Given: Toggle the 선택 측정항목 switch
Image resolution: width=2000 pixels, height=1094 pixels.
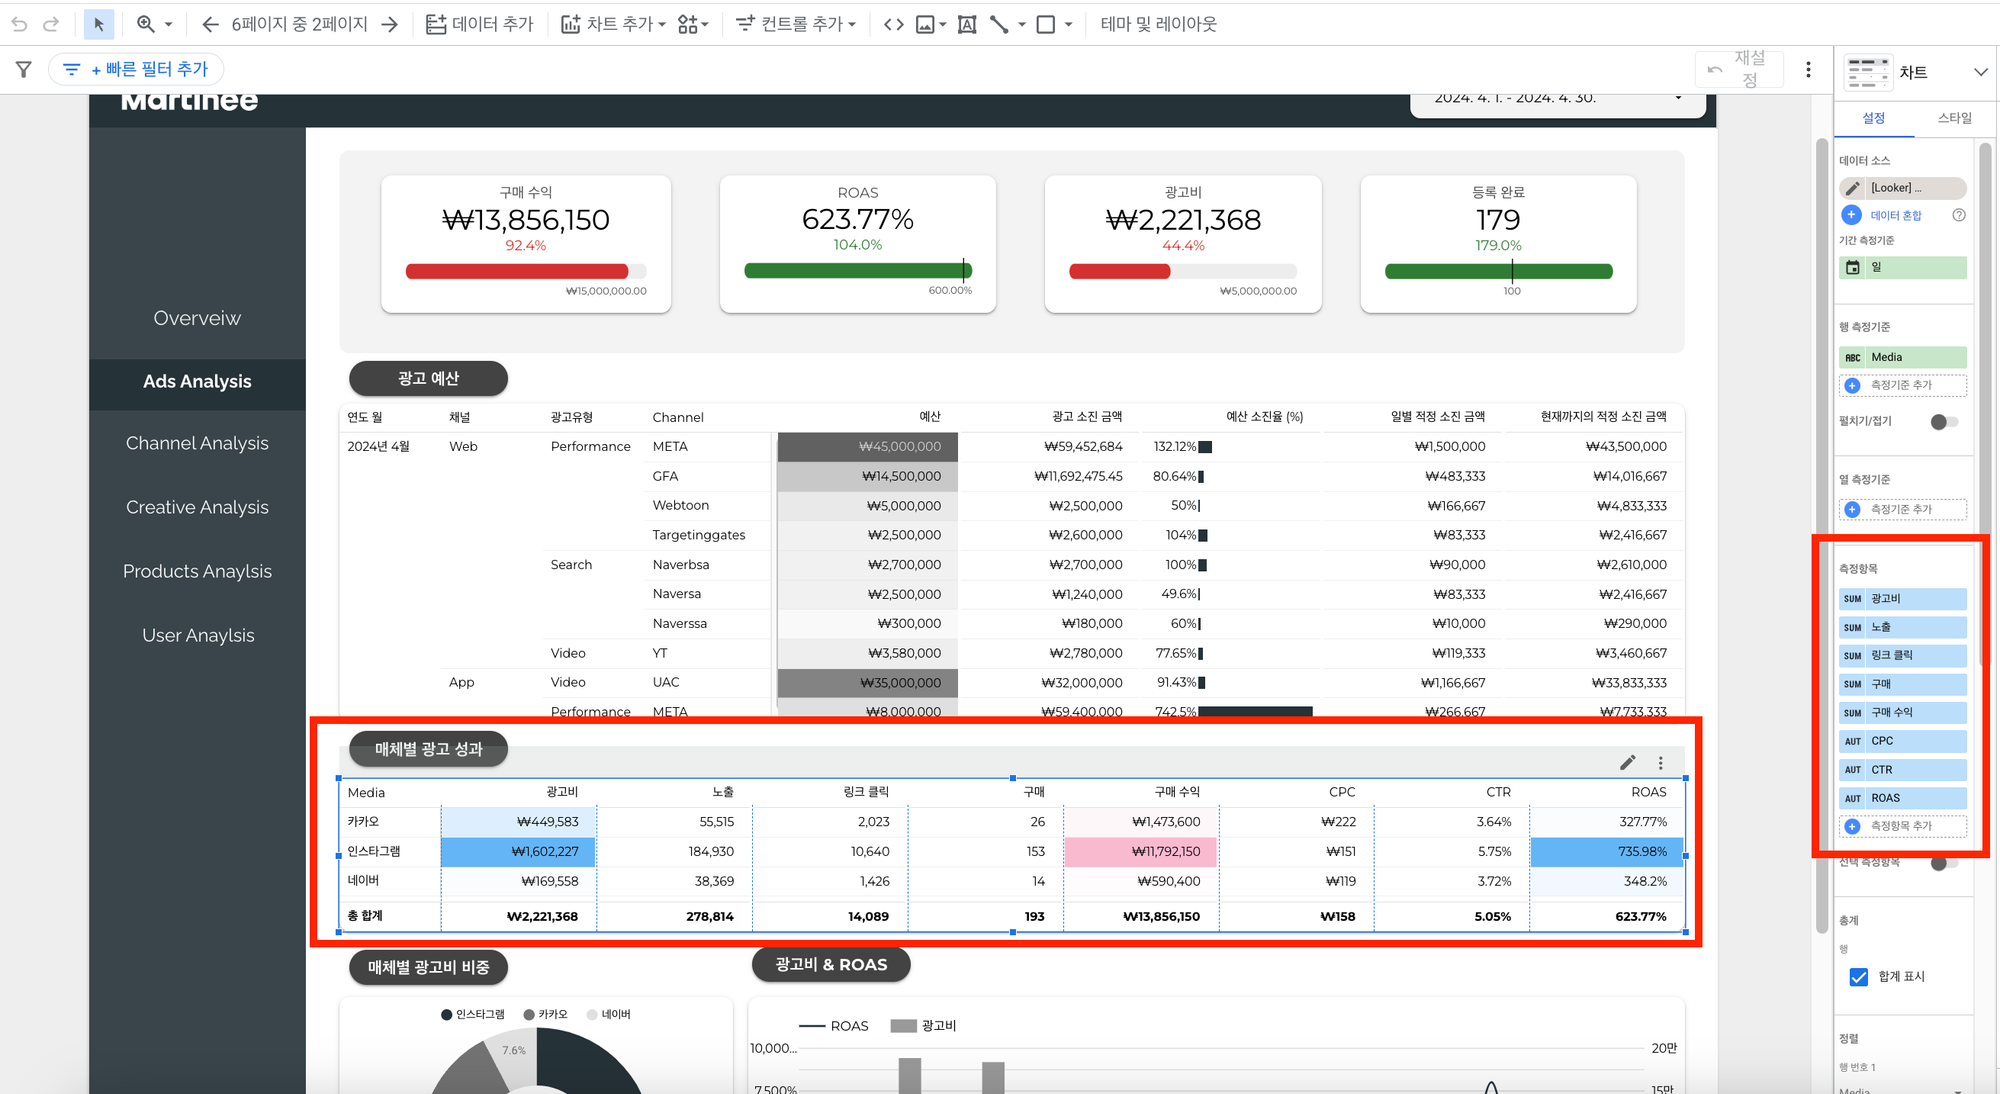Looking at the screenshot, I should pos(1943,862).
